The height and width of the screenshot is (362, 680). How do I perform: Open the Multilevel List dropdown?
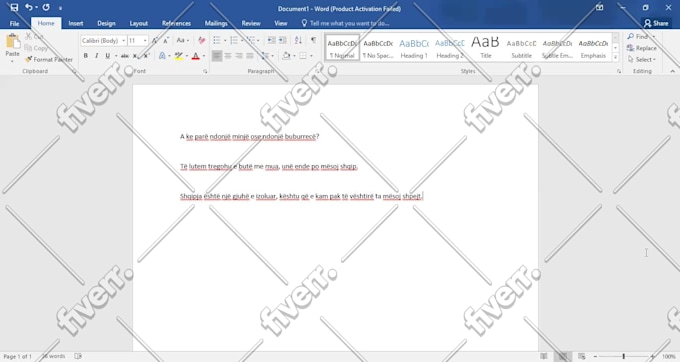253,40
